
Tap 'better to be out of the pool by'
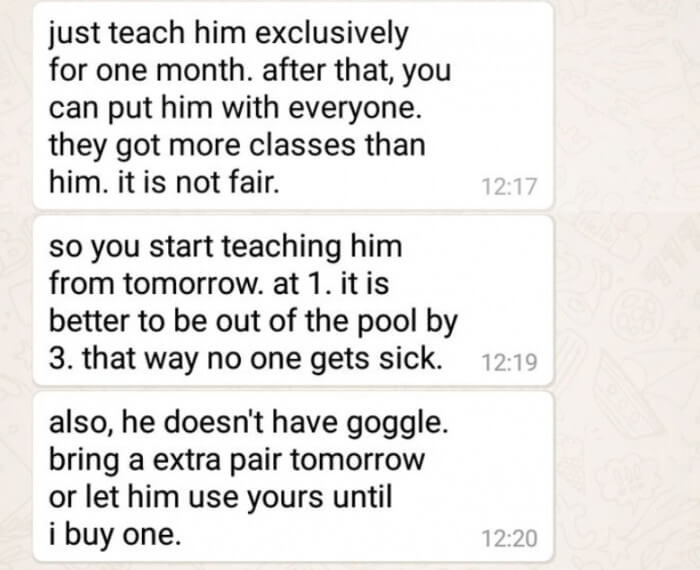[253, 322]
